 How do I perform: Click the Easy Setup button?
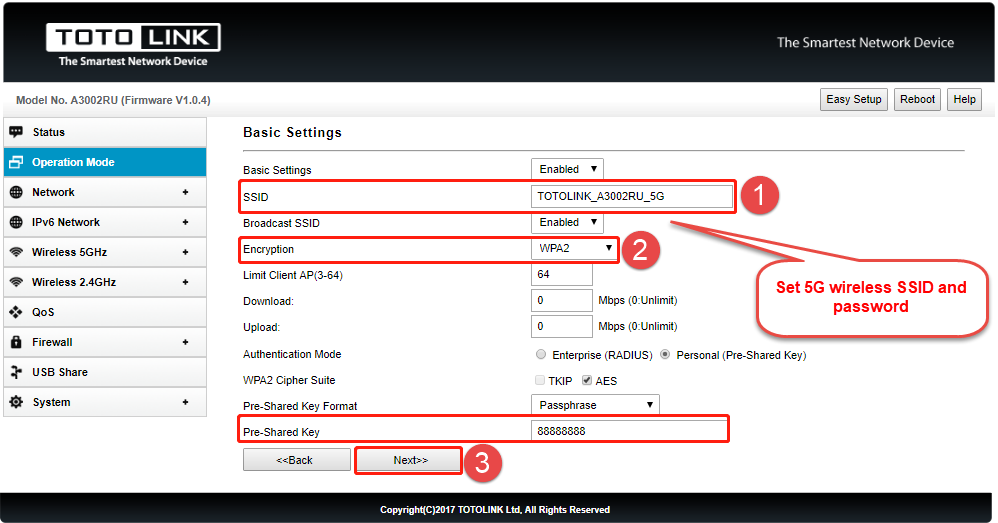[854, 99]
